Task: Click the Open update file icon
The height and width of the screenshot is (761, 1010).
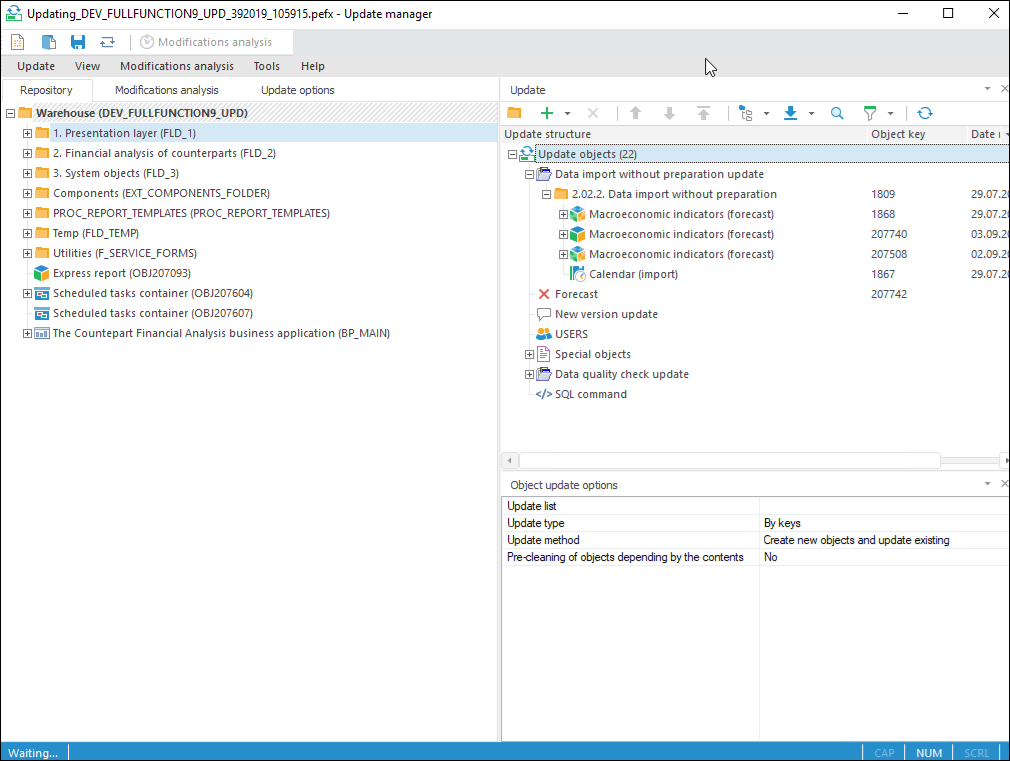Action: pyautogui.click(x=48, y=42)
